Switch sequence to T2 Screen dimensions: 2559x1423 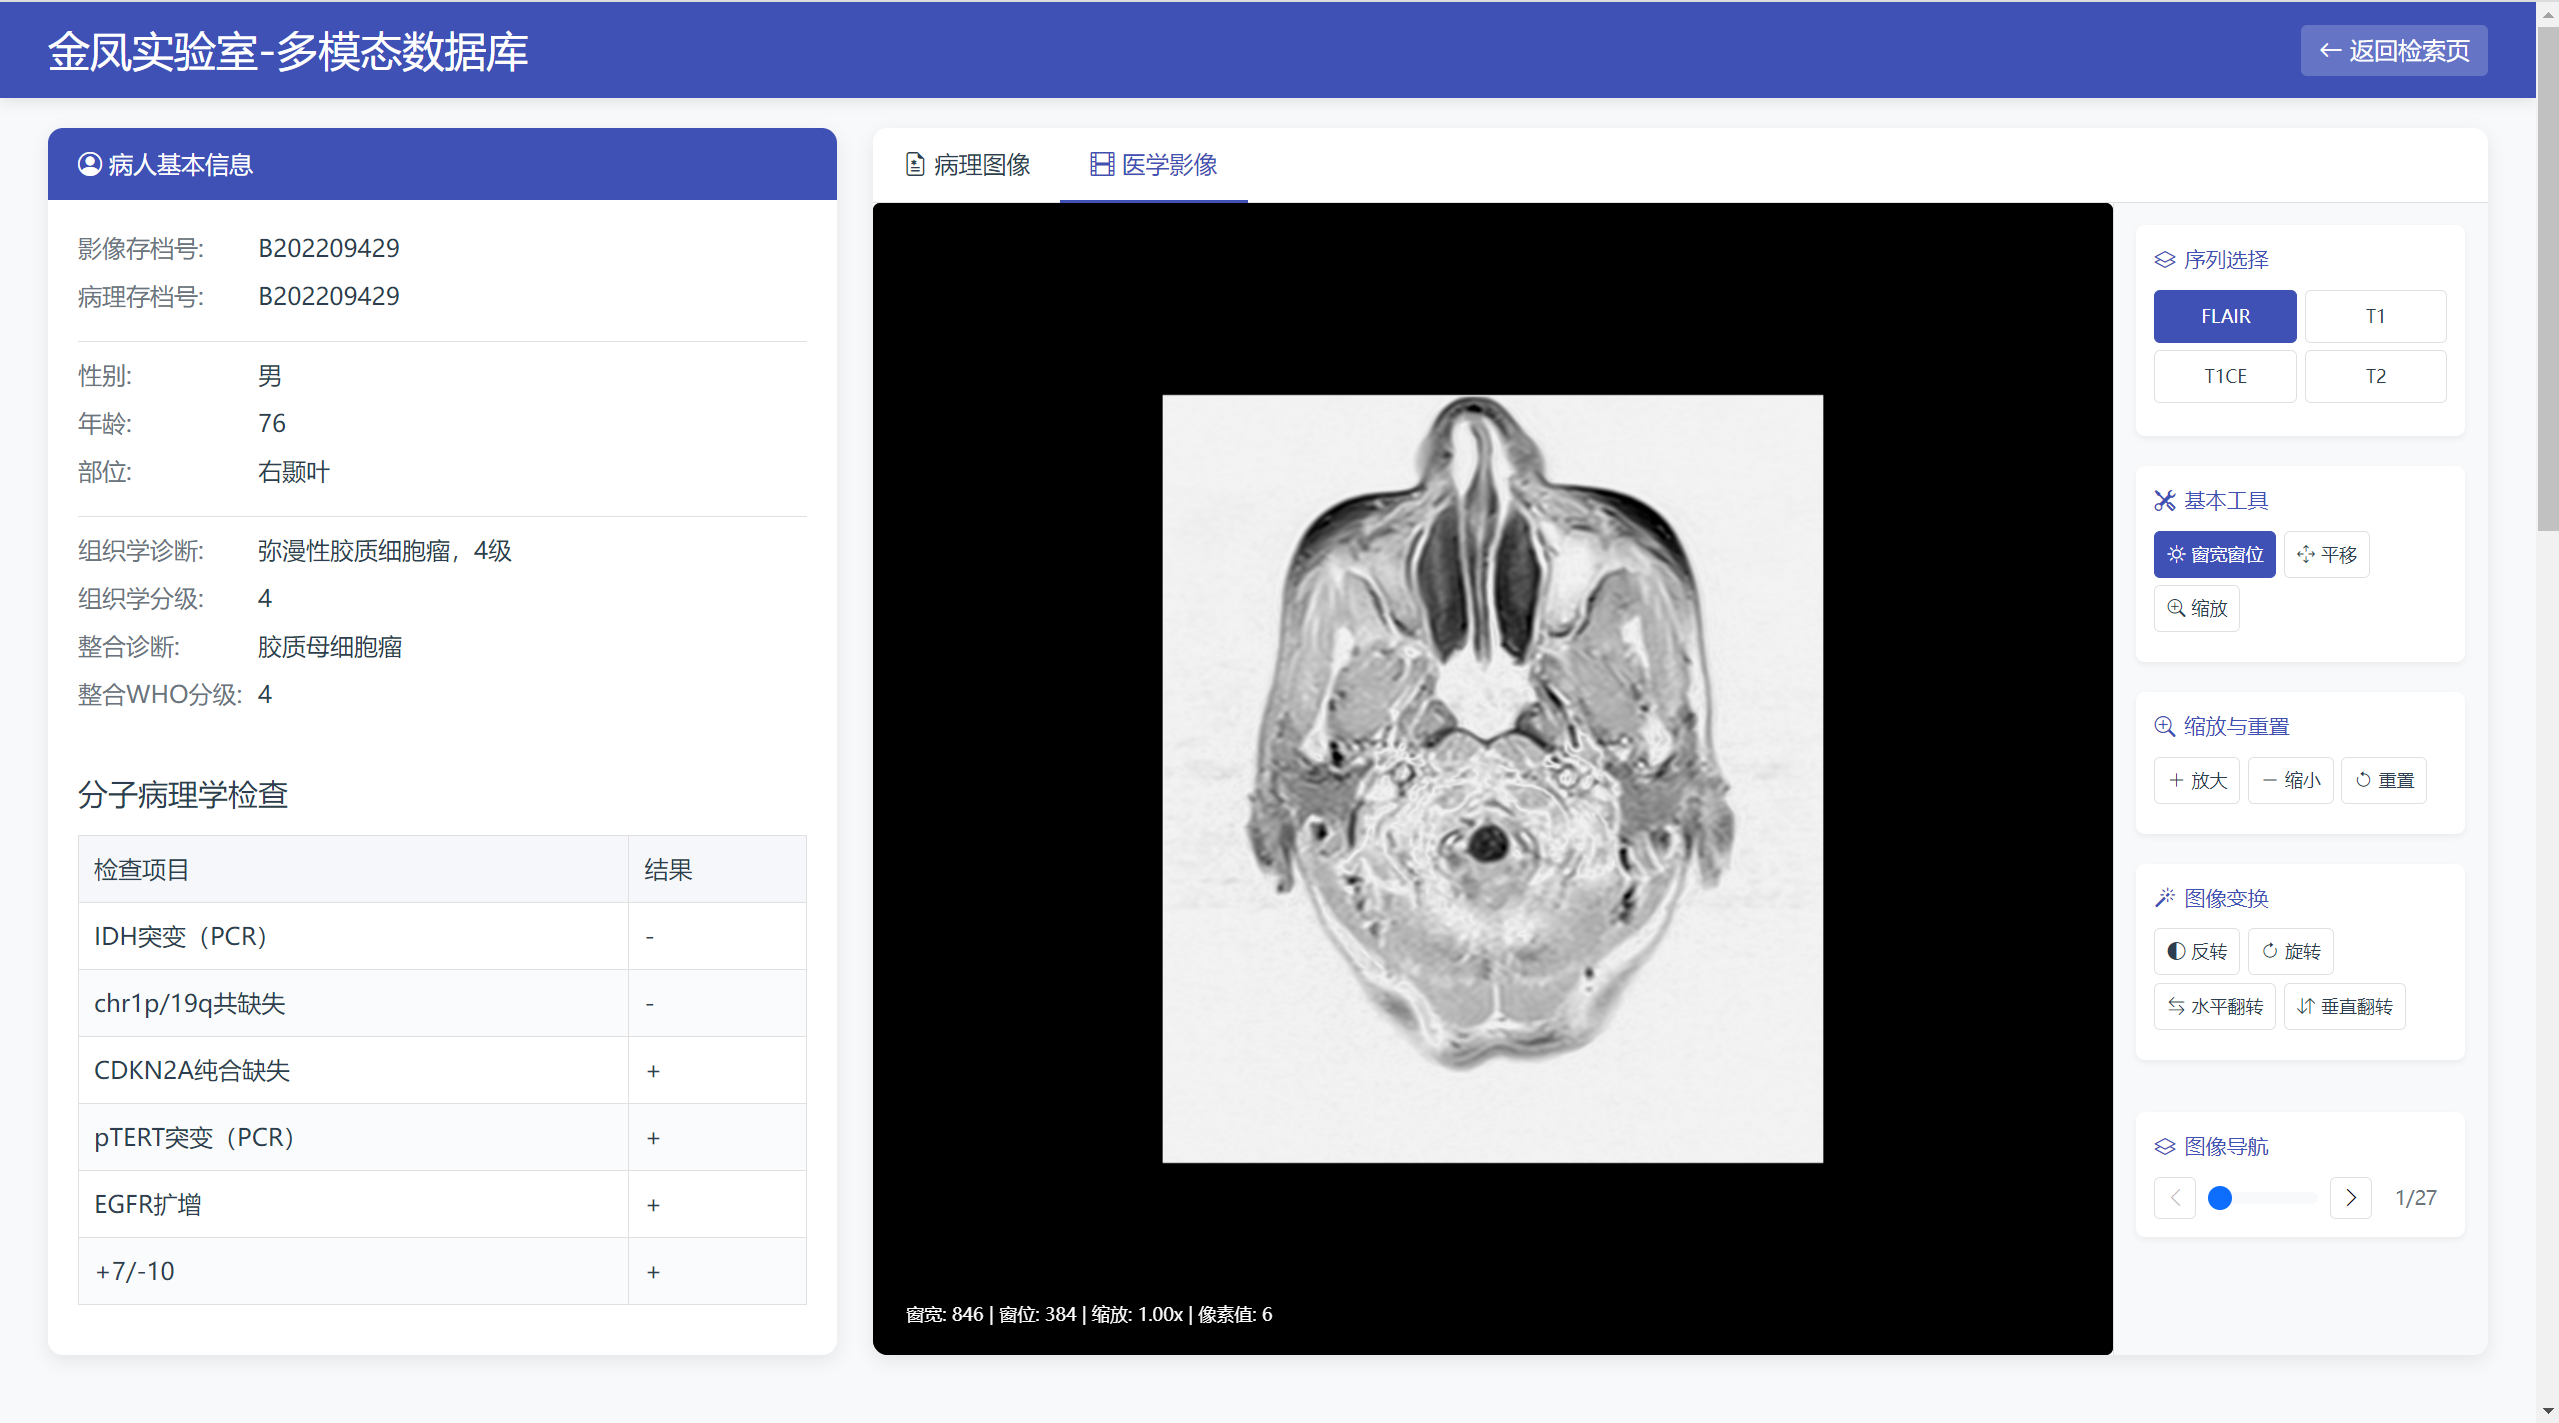point(2375,377)
